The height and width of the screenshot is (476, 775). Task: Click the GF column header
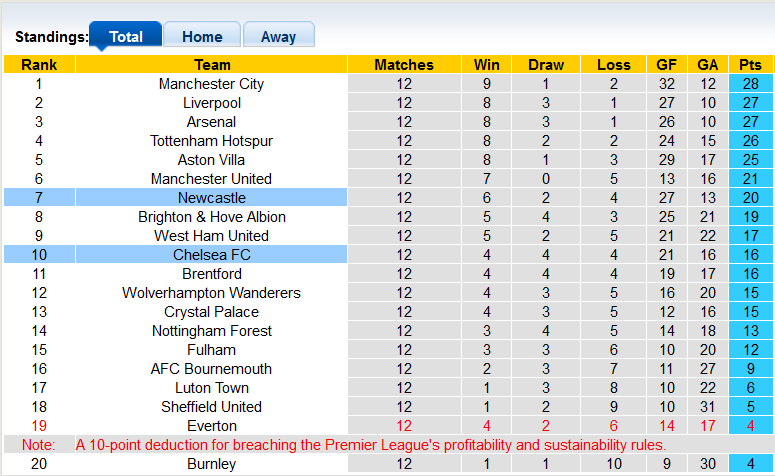pos(666,65)
